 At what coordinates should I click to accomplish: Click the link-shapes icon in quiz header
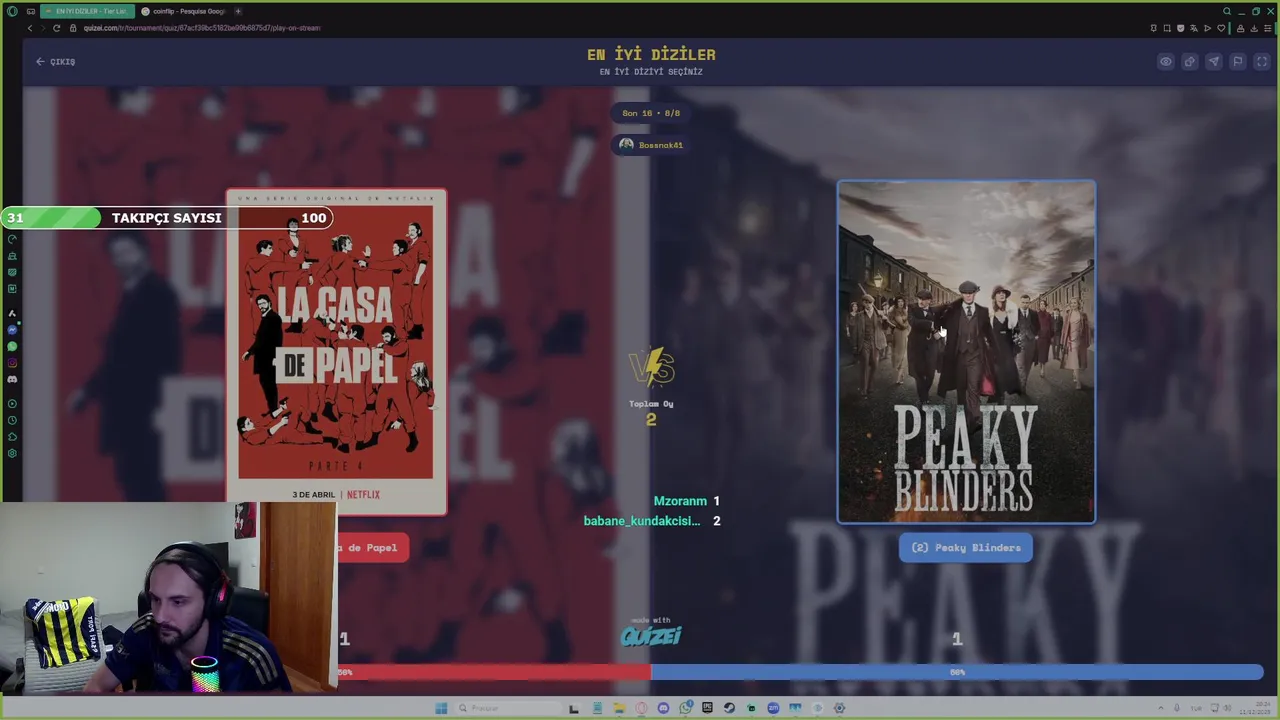(1189, 62)
